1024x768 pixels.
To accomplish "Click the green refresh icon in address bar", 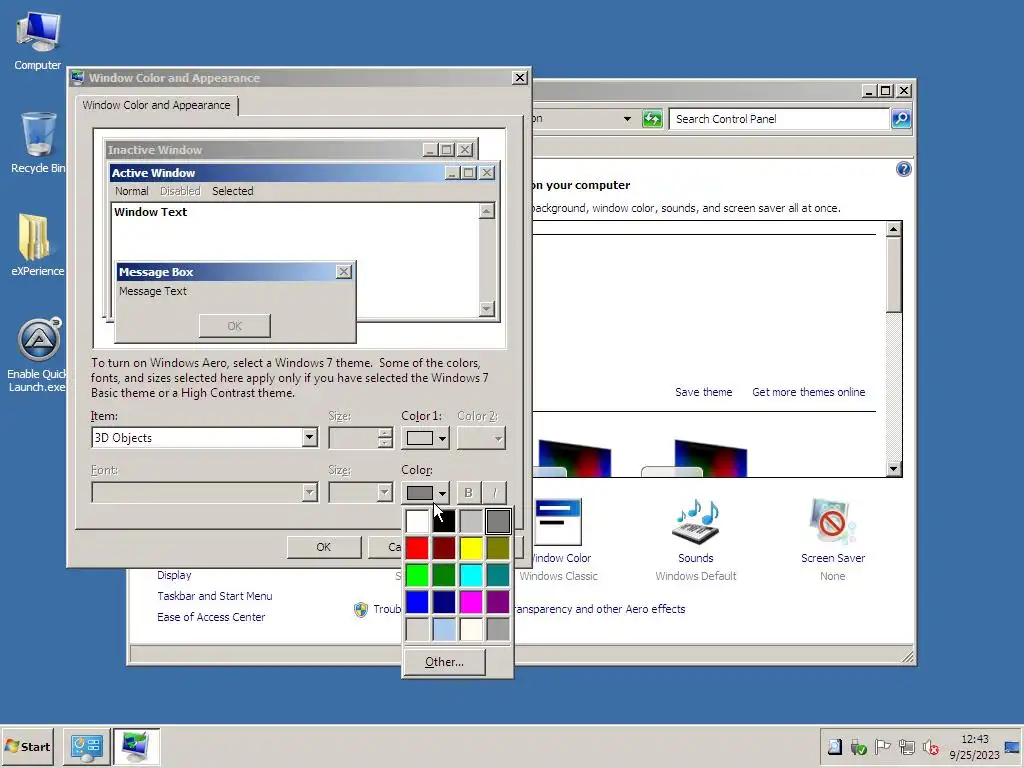I will click(x=652, y=119).
